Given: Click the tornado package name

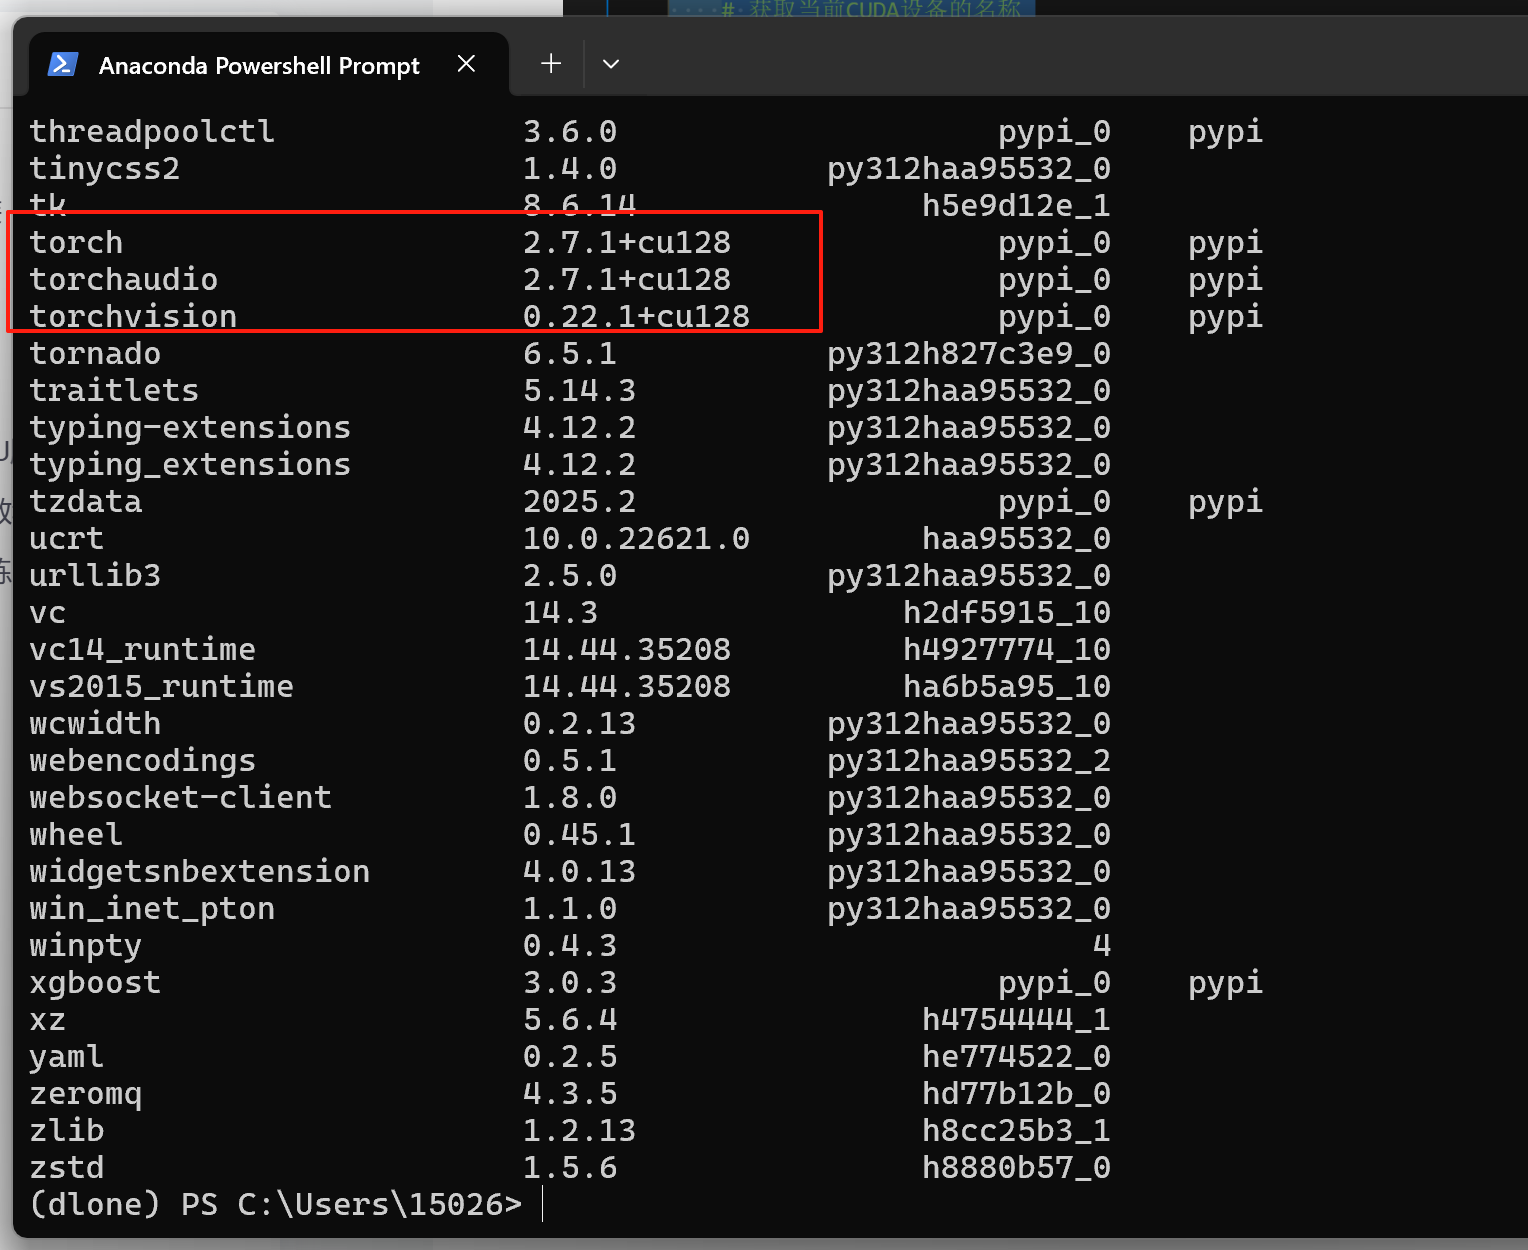Looking at the screenshot, I should point(95,354).
